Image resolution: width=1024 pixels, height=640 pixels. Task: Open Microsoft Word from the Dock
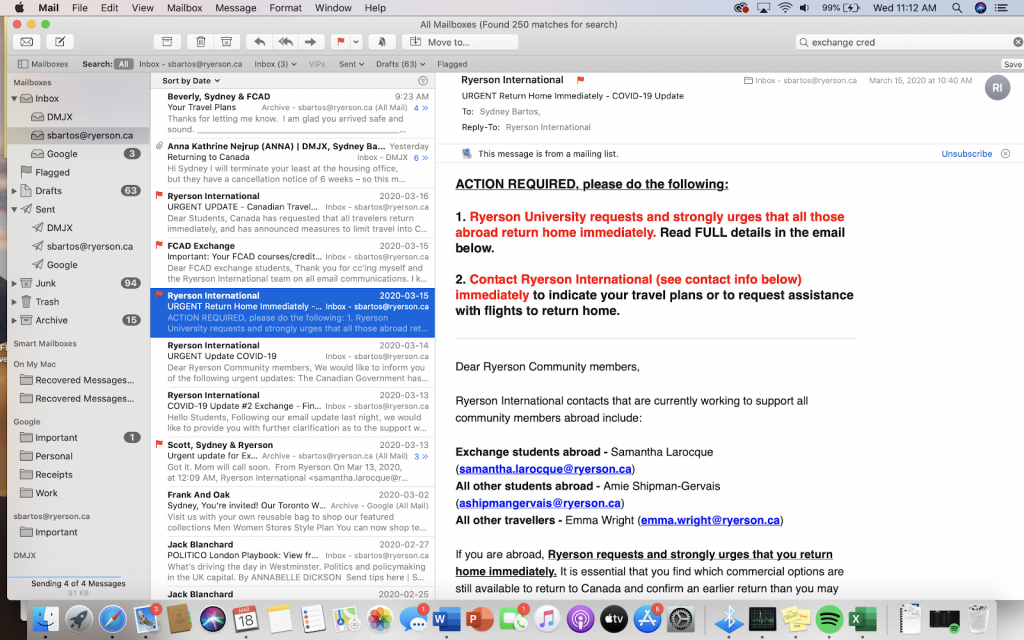pos(446,618)
